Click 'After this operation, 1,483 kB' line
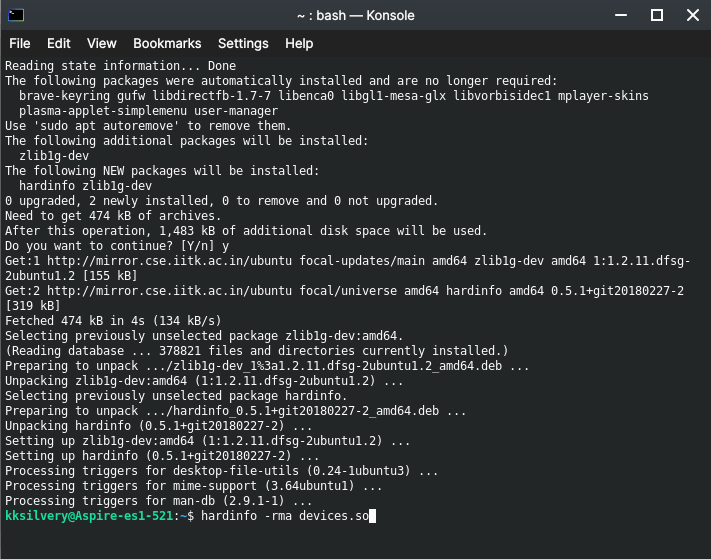Image resolution: width=711 pixels, height=559 pixels. pyautogui.click(x=246, y=231)
